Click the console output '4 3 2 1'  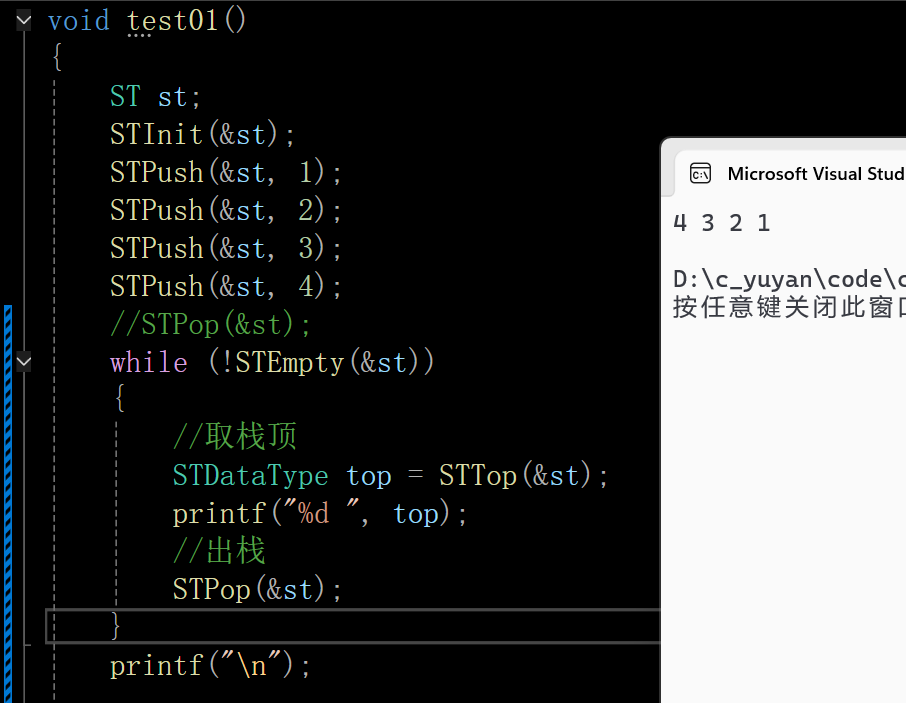(x=722, y=223)
